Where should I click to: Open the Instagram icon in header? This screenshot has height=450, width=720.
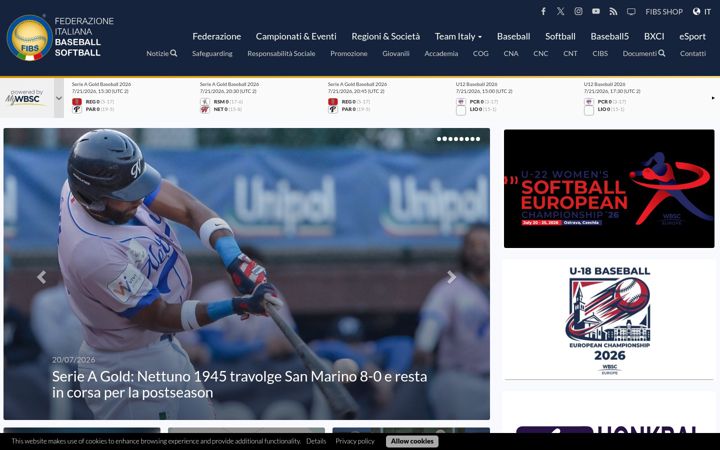579,11
